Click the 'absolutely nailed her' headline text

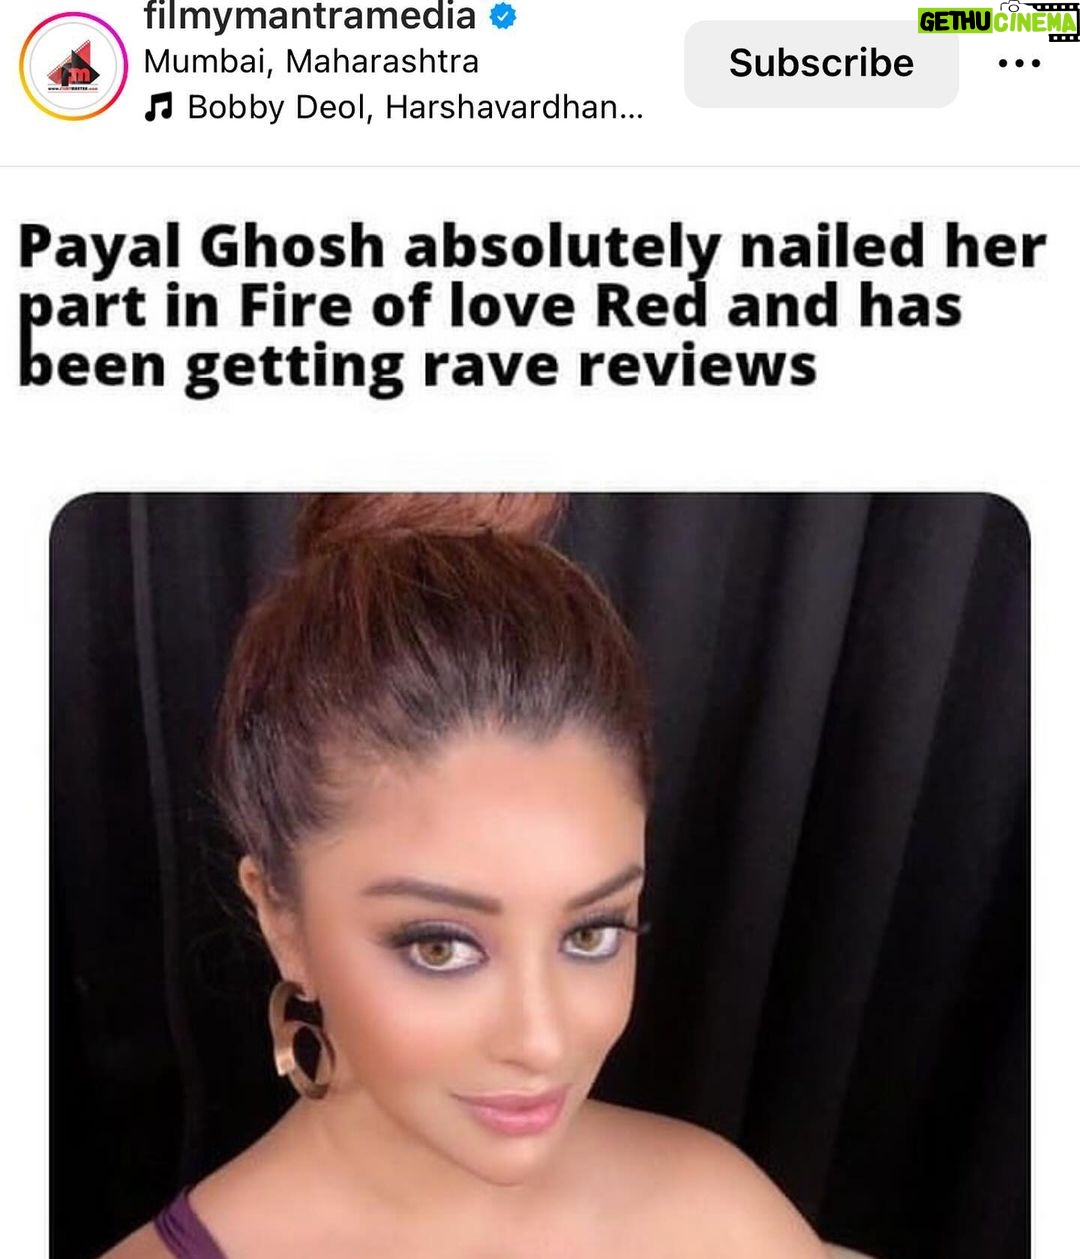point(725,247)
